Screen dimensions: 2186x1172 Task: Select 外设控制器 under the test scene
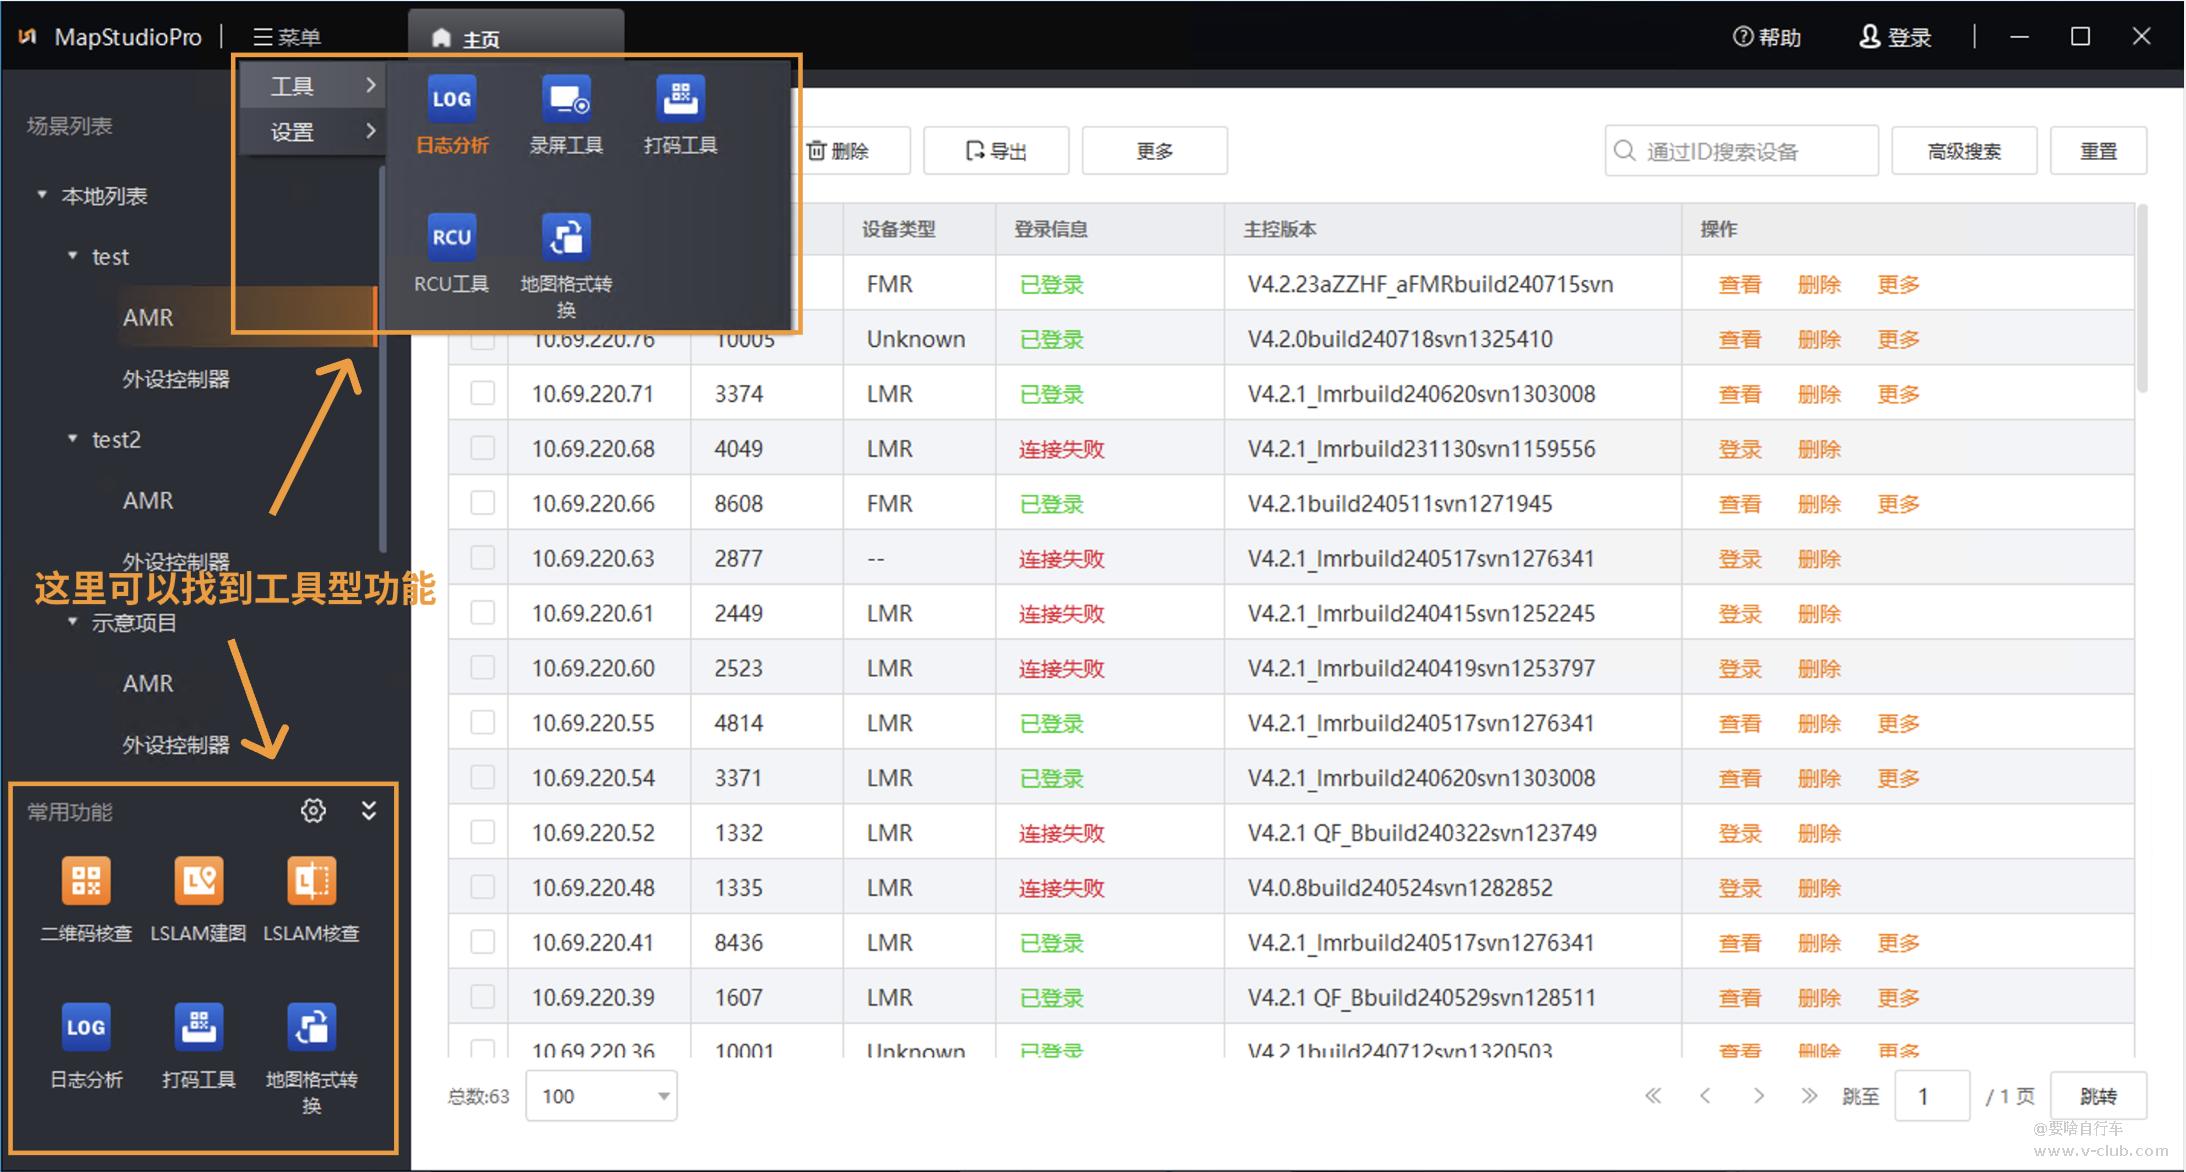click(176, 379)
